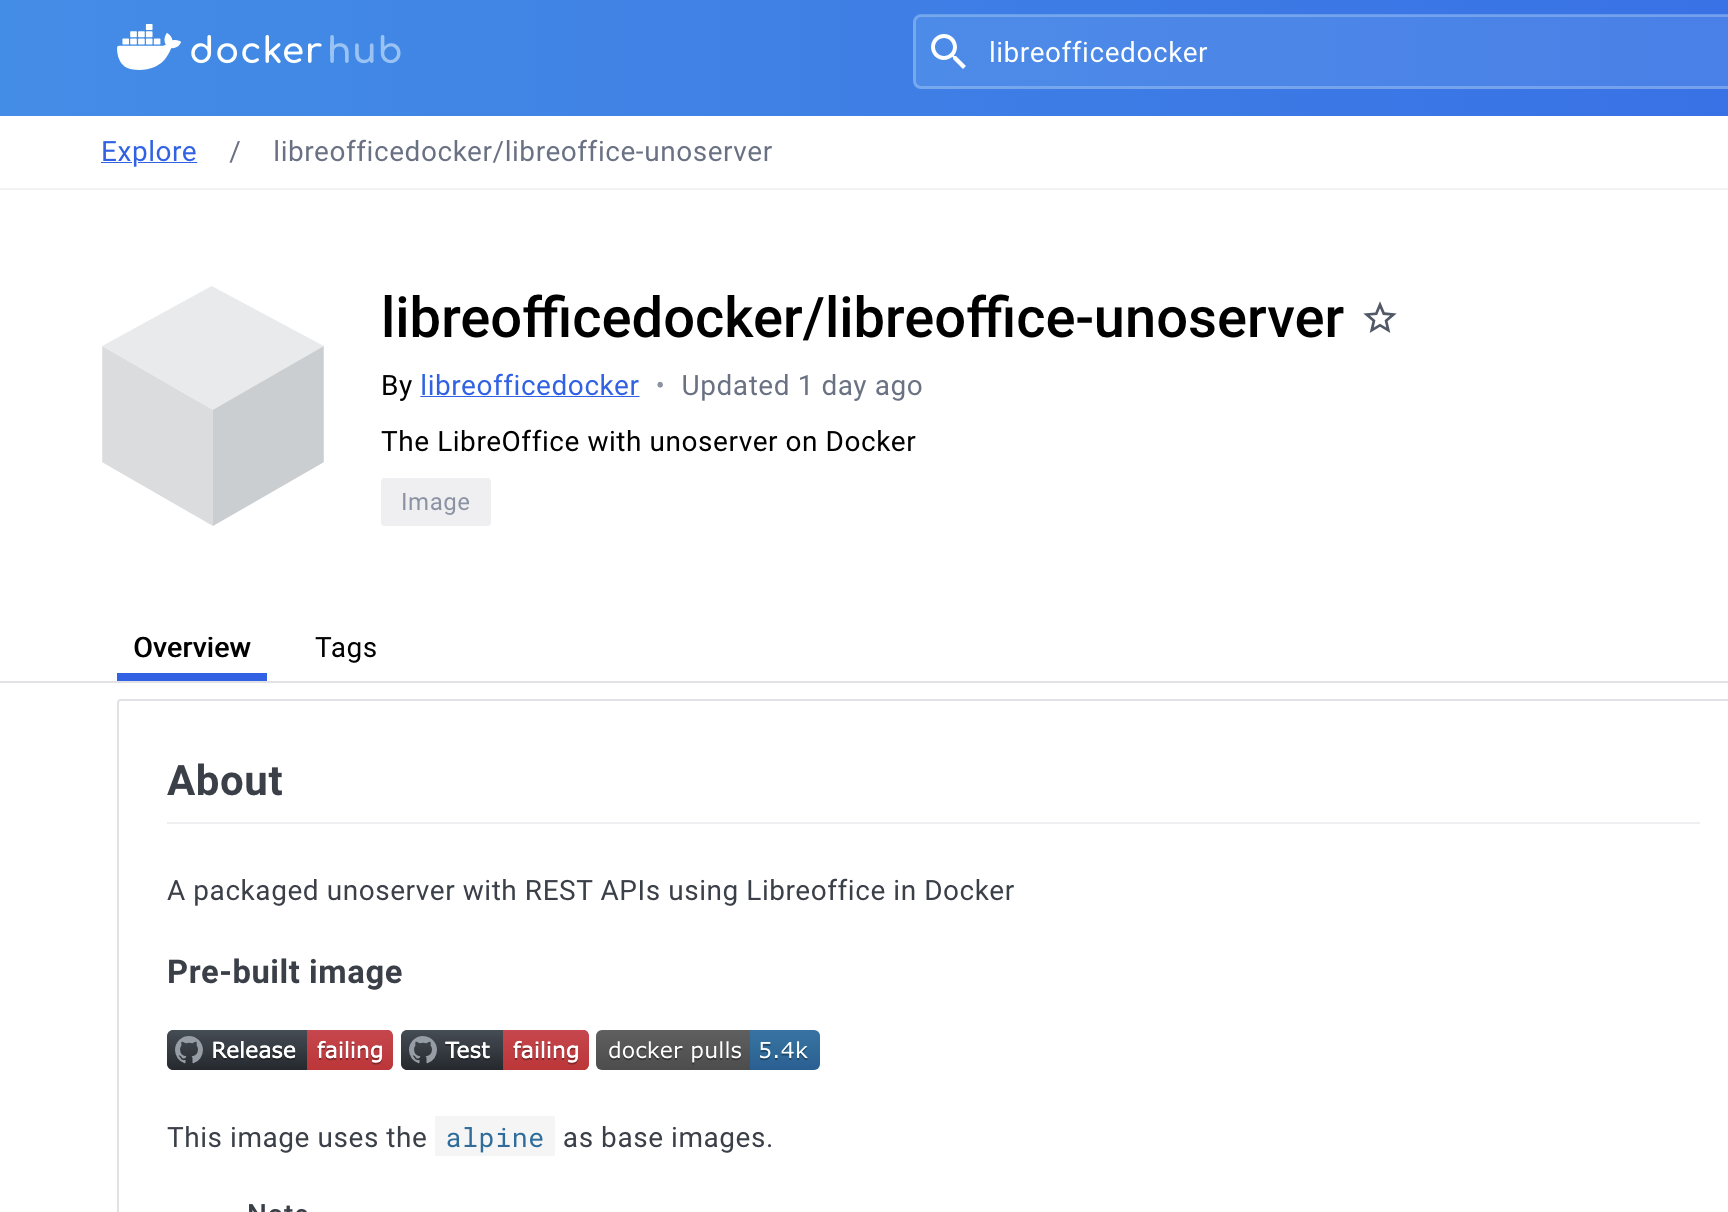
Task: Click the repository title heading
Action: point(862,318)
